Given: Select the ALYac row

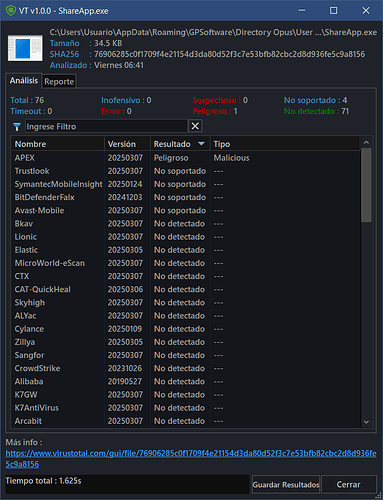Looking at the screenshot, I should (x=186, y=316).
